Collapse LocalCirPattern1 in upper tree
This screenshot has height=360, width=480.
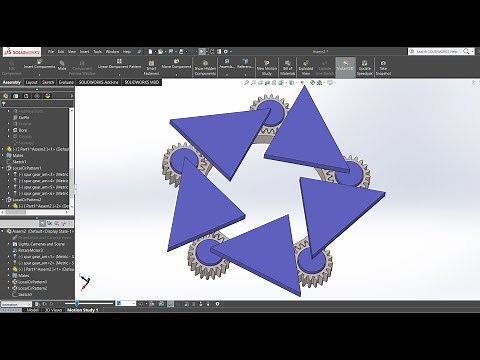click(x=3, y=168)
